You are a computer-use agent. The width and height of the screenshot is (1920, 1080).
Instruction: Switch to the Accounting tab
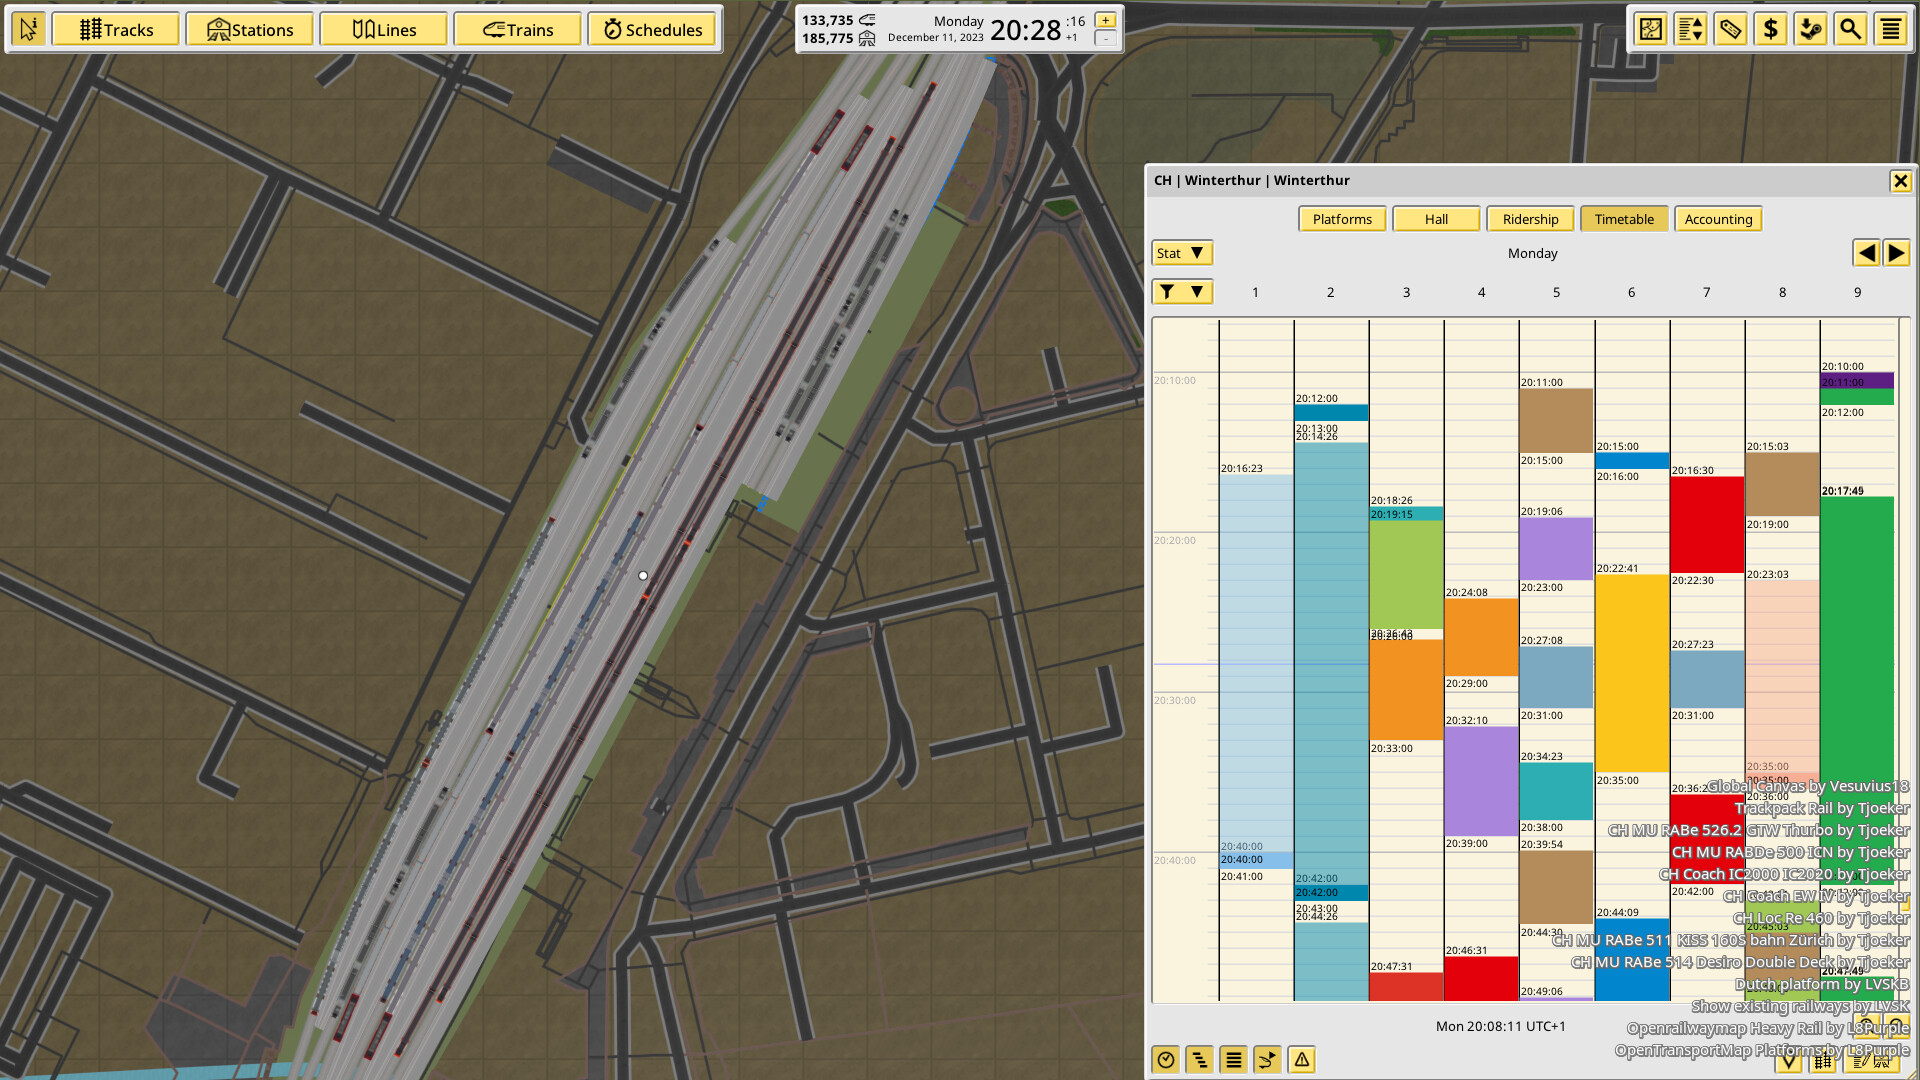pos(1718,219)
